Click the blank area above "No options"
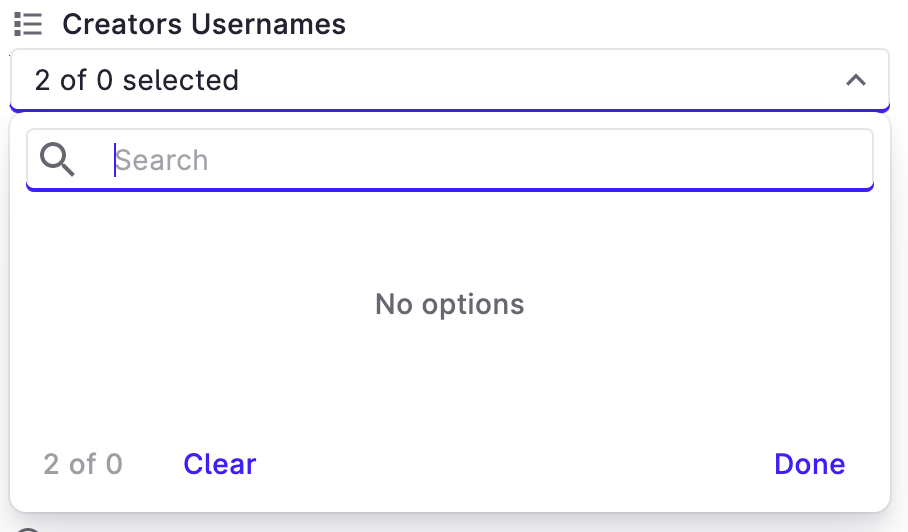Screen dimensions: 908x532 (x=449, y=240)
